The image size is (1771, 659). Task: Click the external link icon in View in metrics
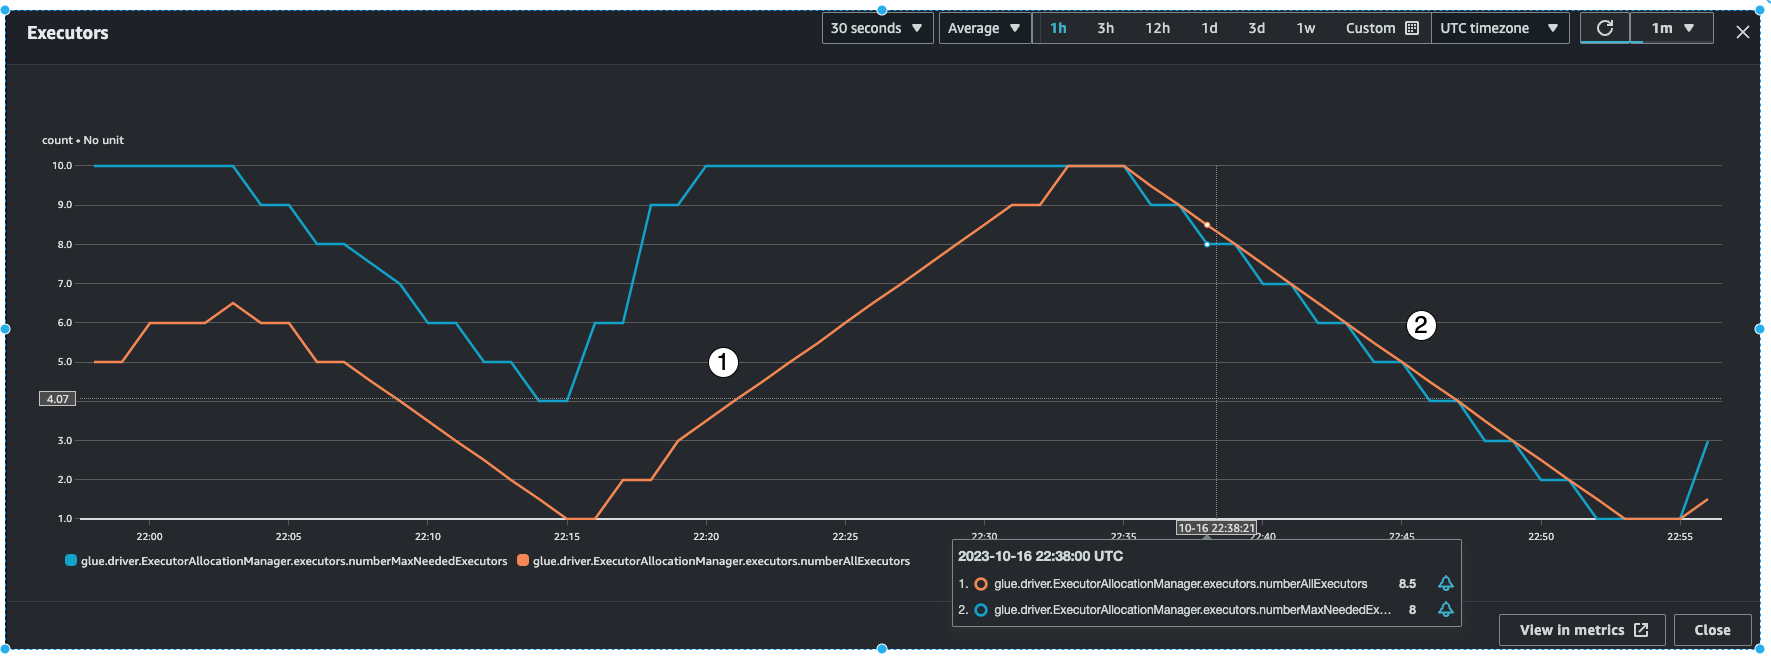[x=1641, y=630]
